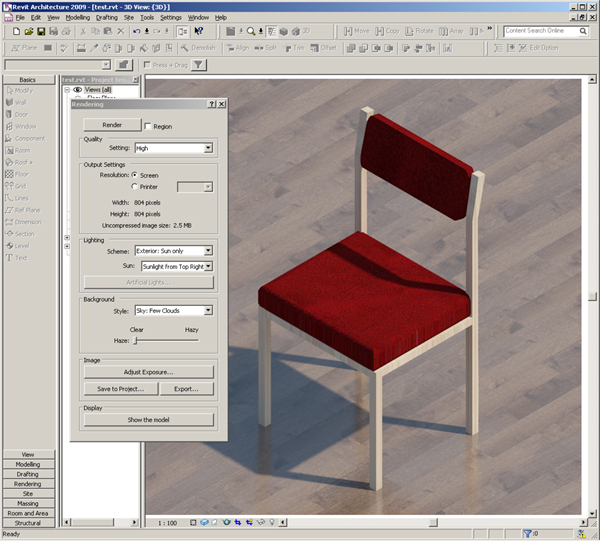Open the Modelling menu

78,18
